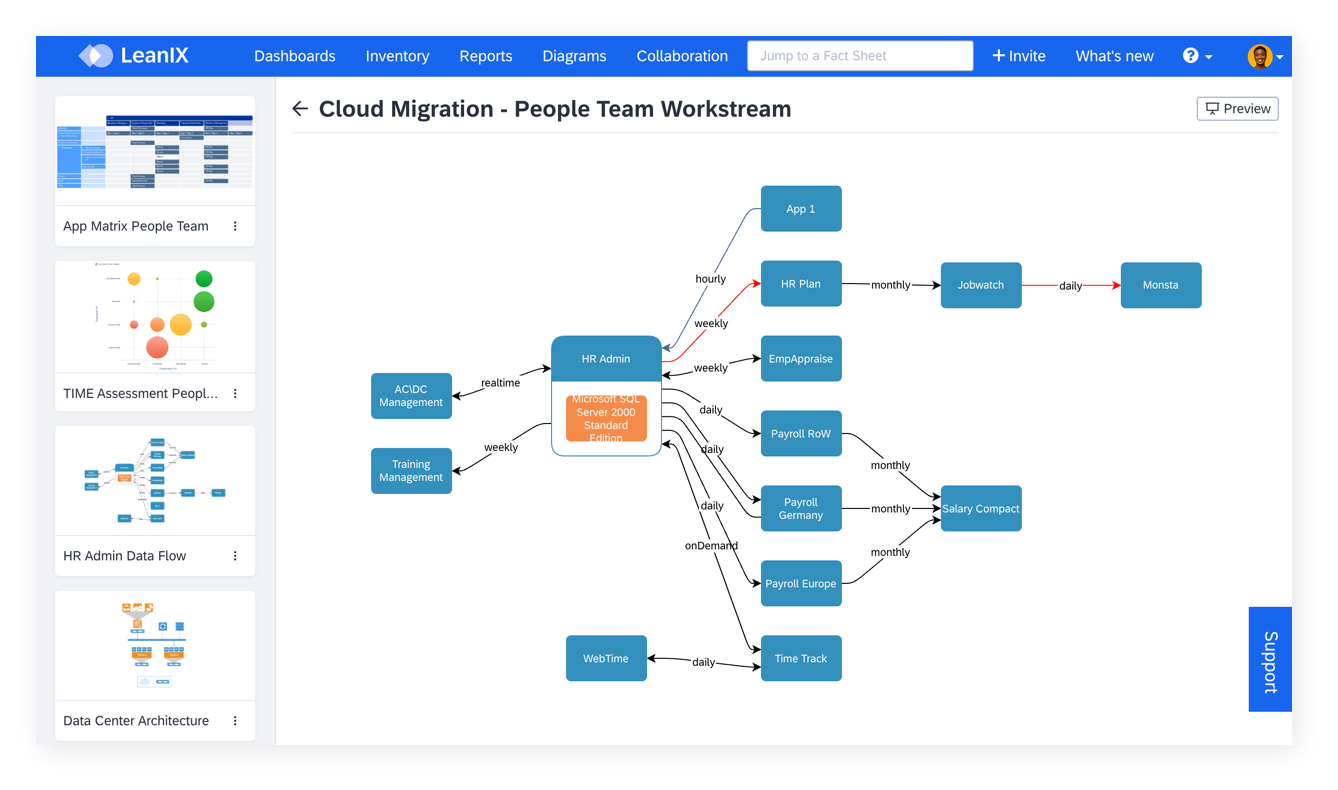
Task: Select the HR Admin node
Action: coord(606,359)
